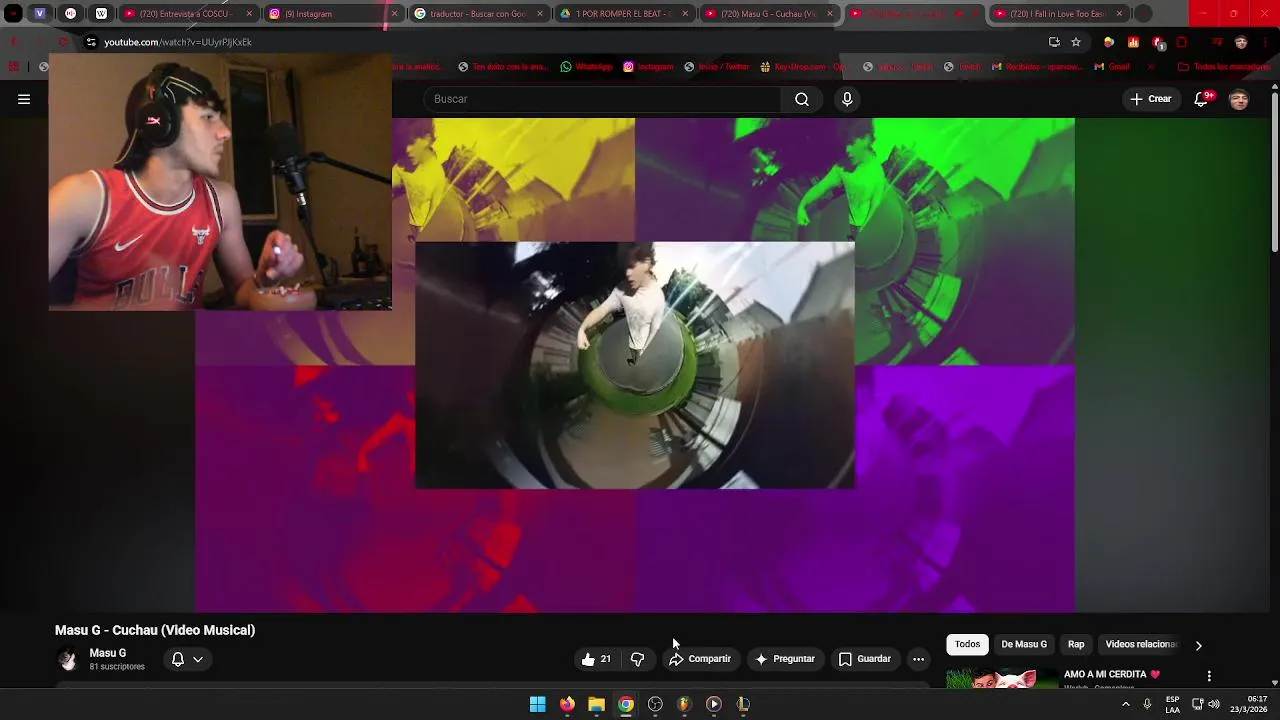1280x720 pixels.
Task: Open the Masu G channel avatar
Action: (x=67, y=659)
